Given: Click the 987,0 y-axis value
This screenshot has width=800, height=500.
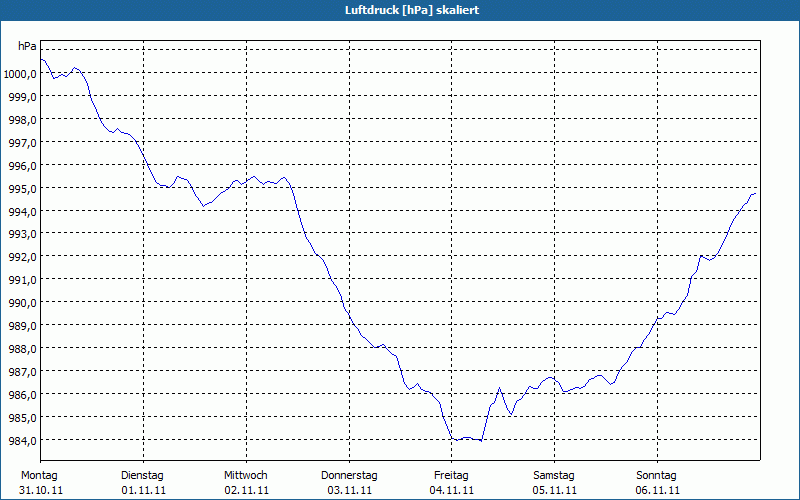Looking at the screenshot, I should 23,372.
